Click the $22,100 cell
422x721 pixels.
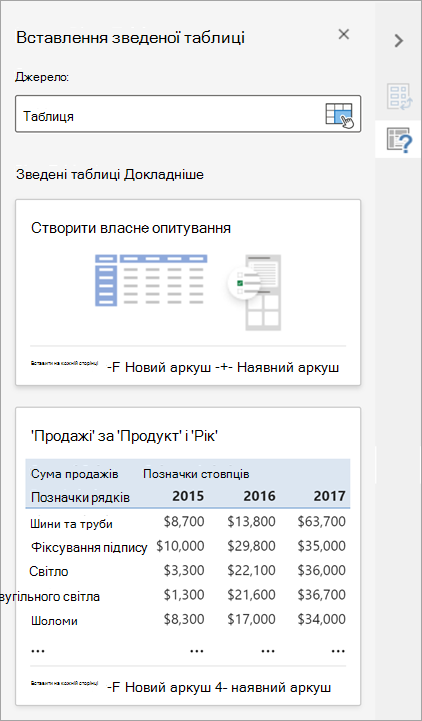click(251, 570)
